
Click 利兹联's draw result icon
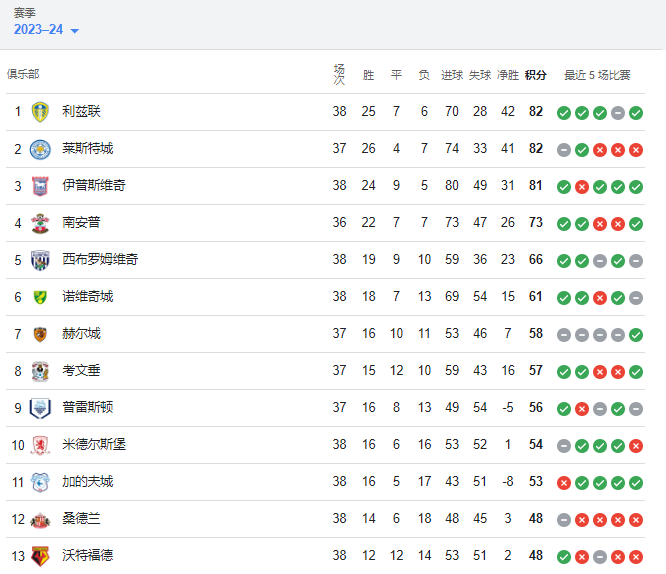[618, 113]
